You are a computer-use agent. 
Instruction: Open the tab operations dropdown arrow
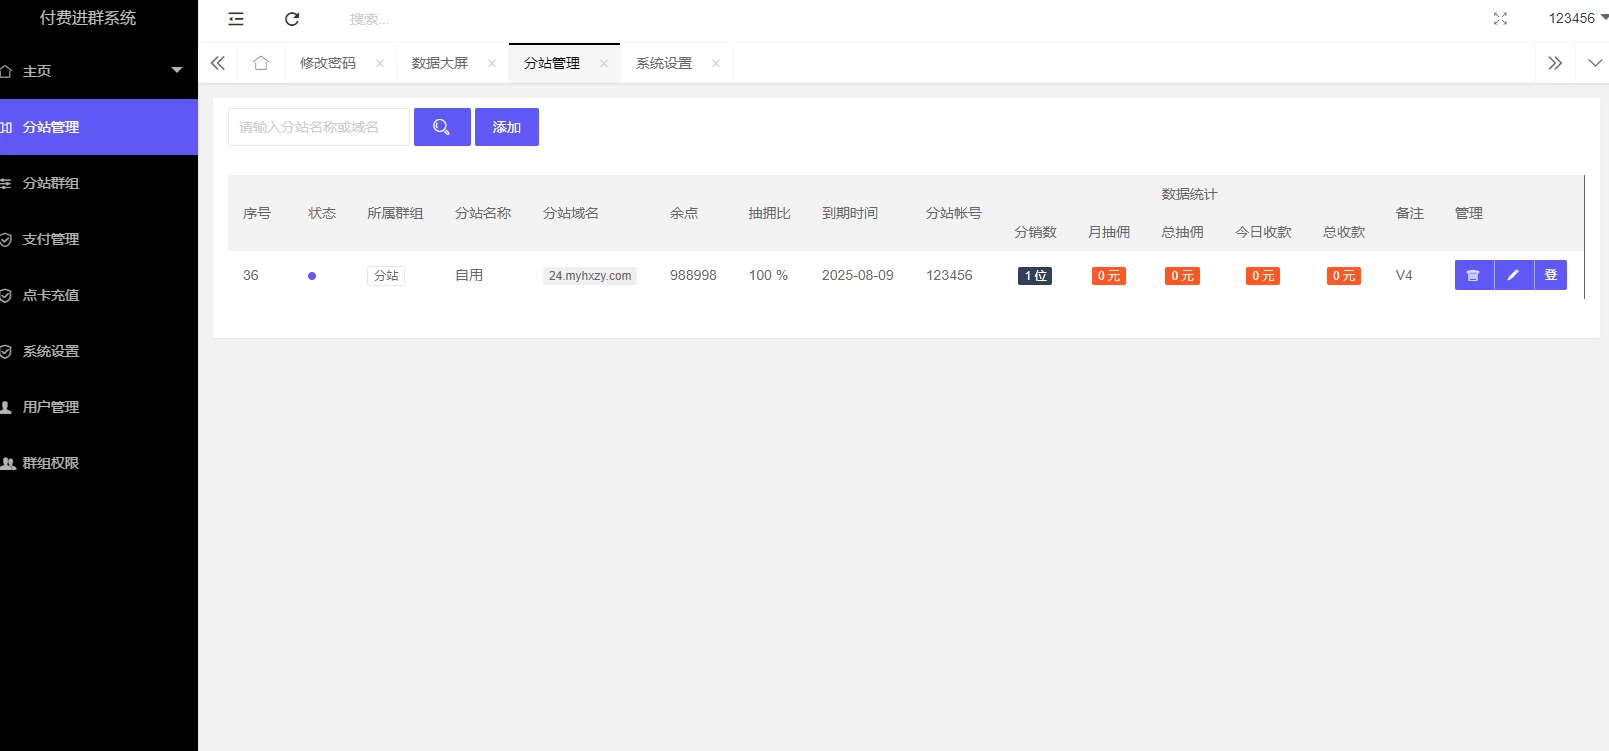1595,63
